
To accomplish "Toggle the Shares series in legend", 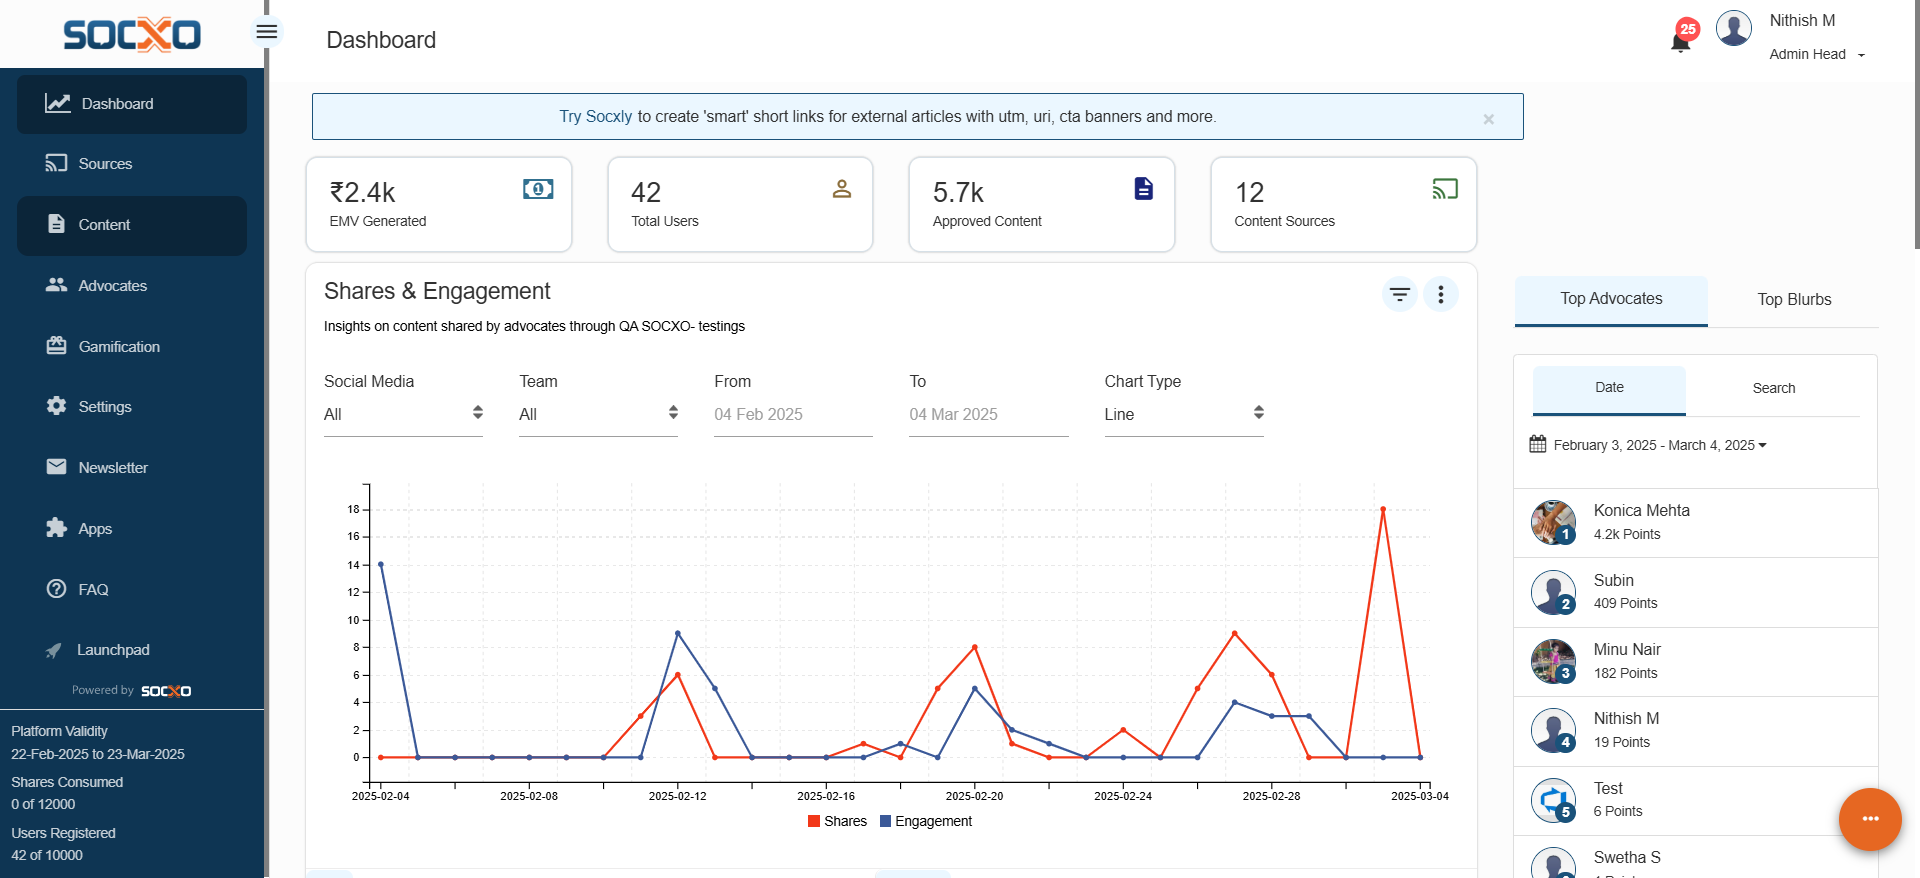I will pos(837,821).
